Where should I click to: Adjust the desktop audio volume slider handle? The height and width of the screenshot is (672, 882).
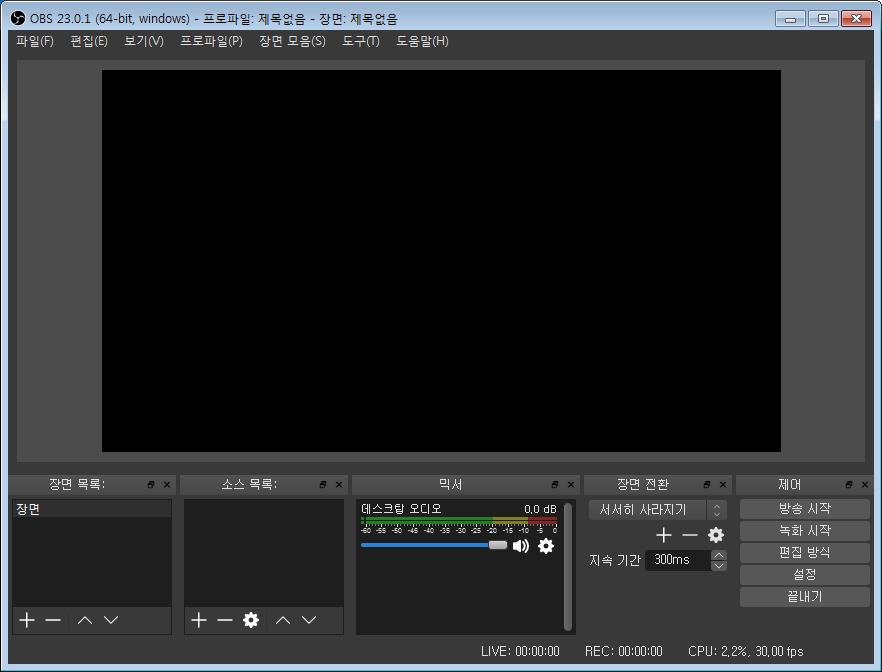pyautogui.click(x=498, y=545)
